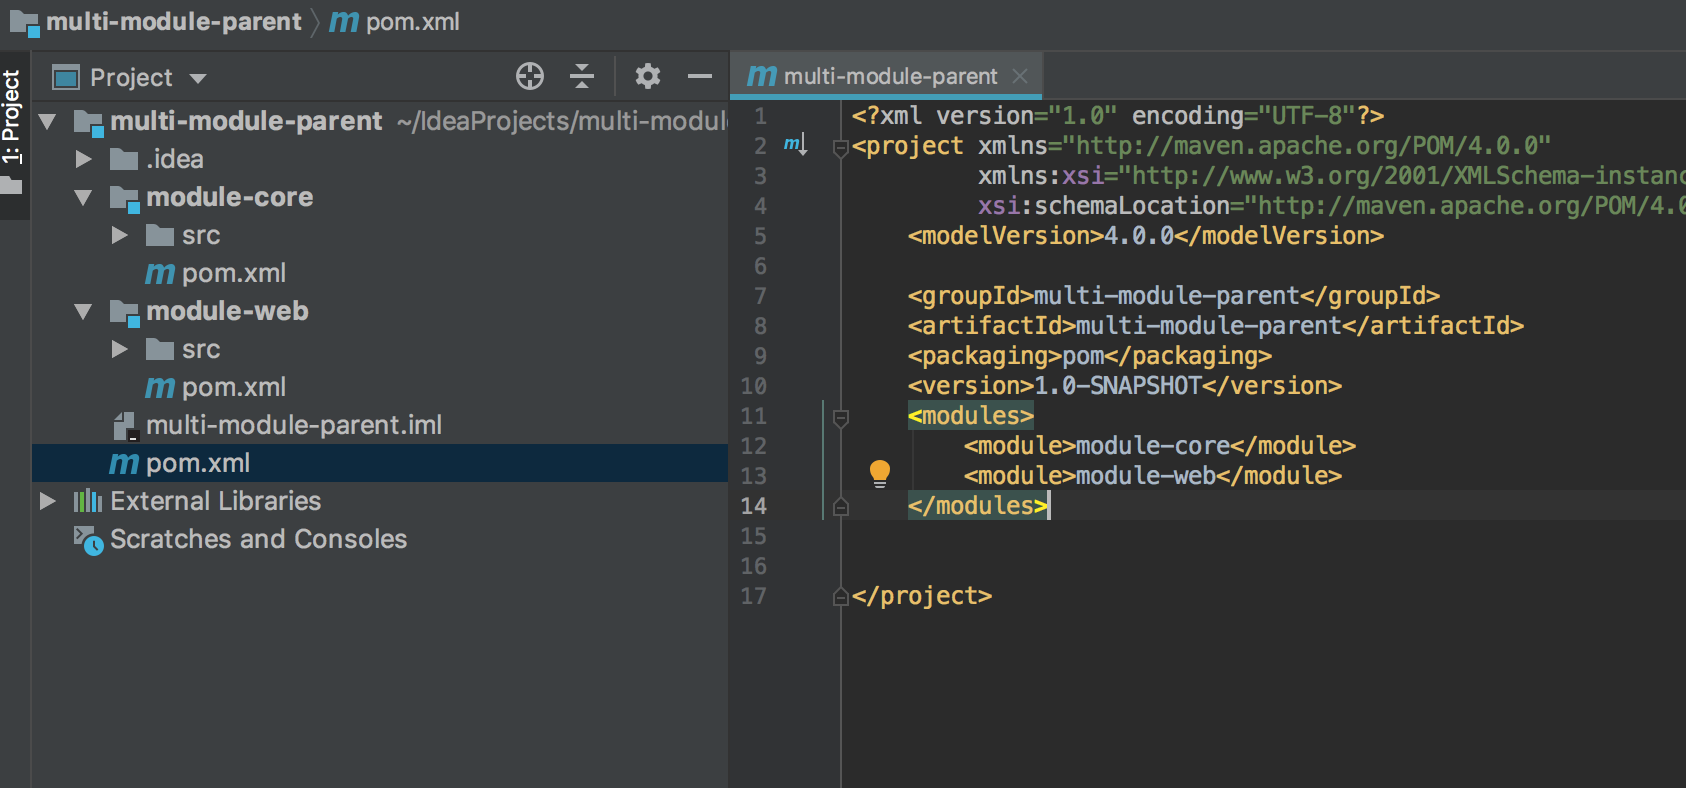Click the opening modules tag on line 11
This screenshot has height=788, width=1686.
pyautogui.click(x=971, y=415)
